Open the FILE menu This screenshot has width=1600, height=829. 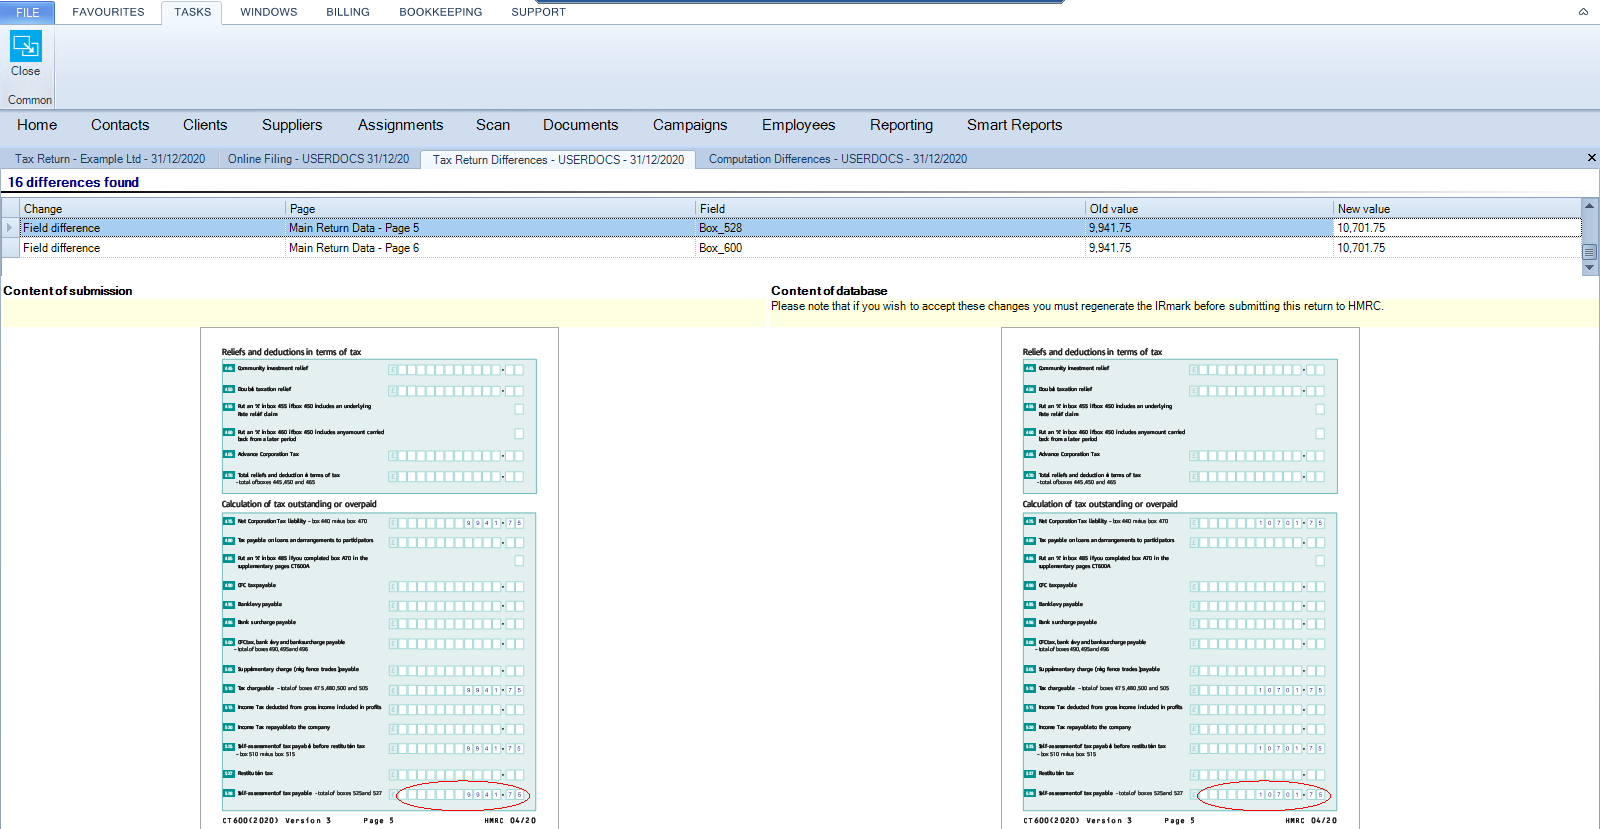tap(28, 12)
